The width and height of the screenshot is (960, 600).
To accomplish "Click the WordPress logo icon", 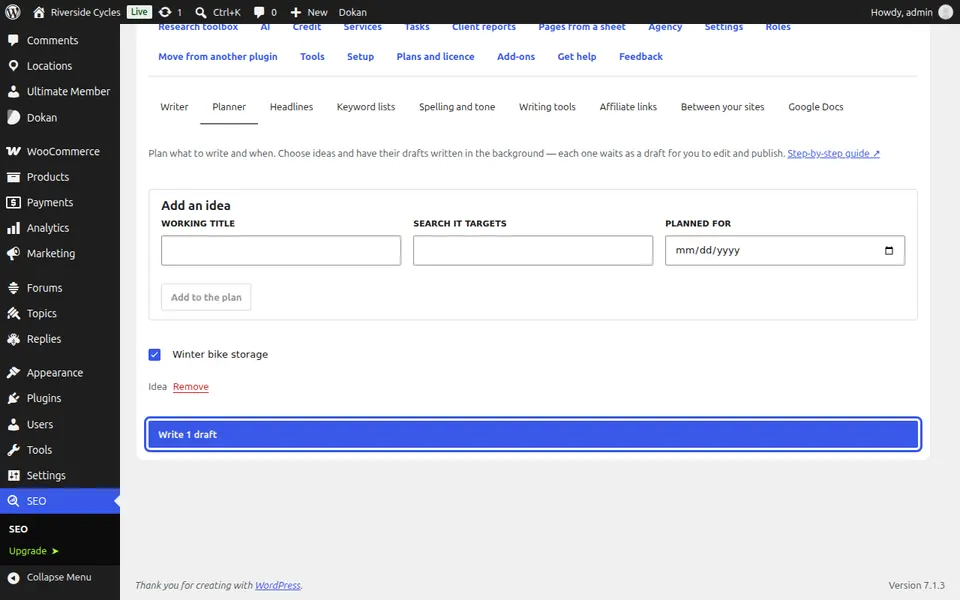I will [13, 12].
